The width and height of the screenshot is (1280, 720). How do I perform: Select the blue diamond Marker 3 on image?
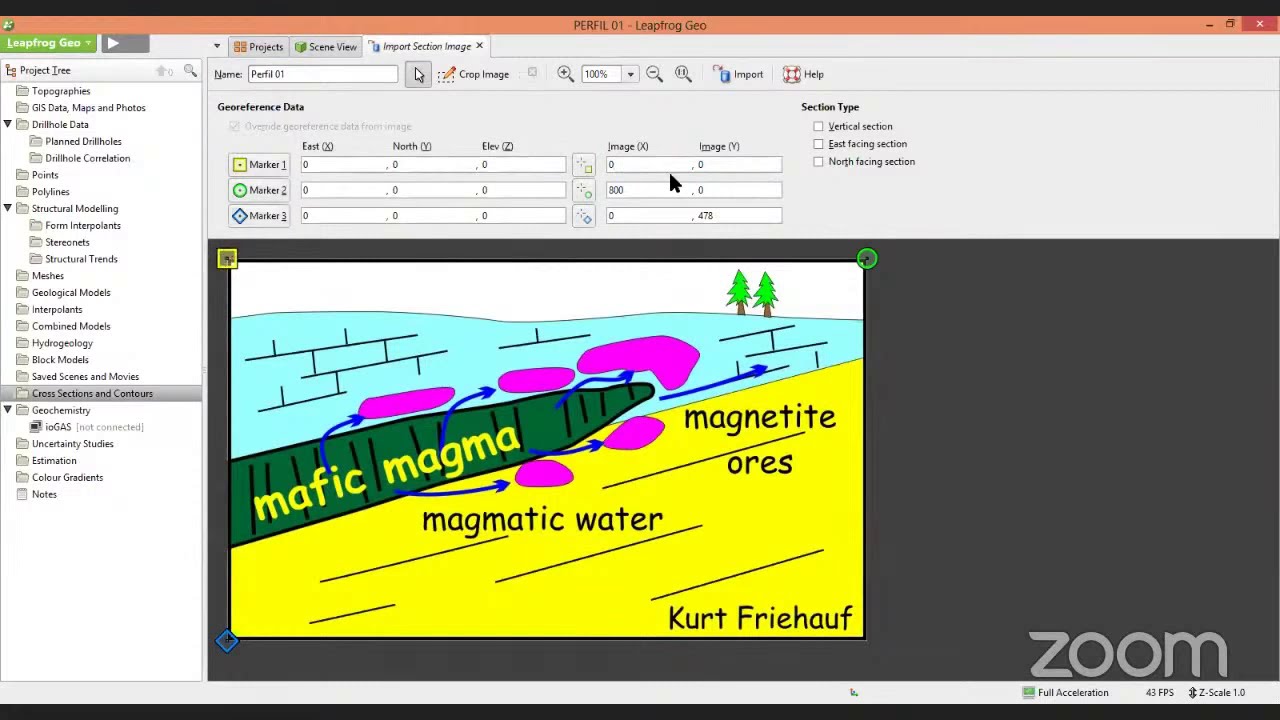pos(227,641)
